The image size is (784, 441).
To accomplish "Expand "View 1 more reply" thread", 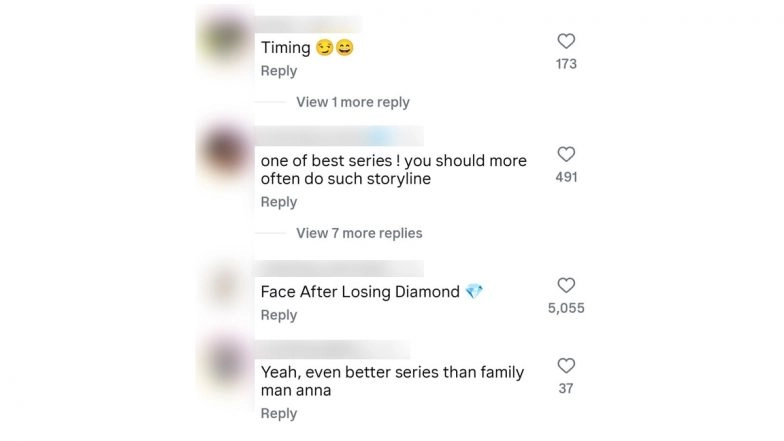I will tap(352, 102).
